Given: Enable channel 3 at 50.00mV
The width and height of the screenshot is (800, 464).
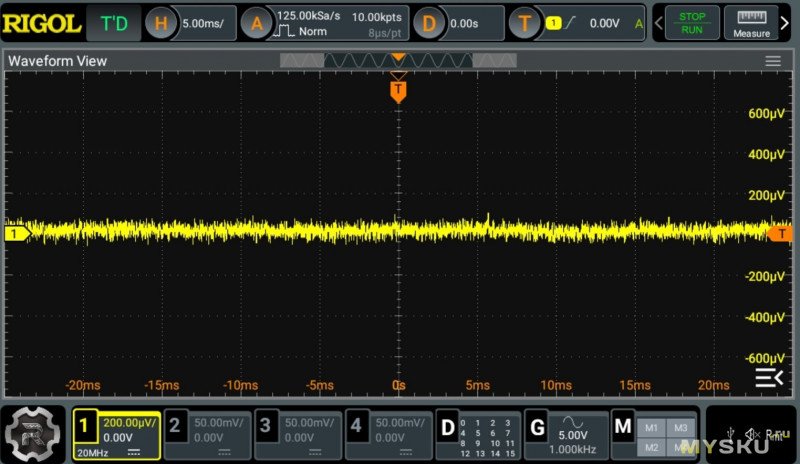Looking at the screenshot, I should (297, 434).
